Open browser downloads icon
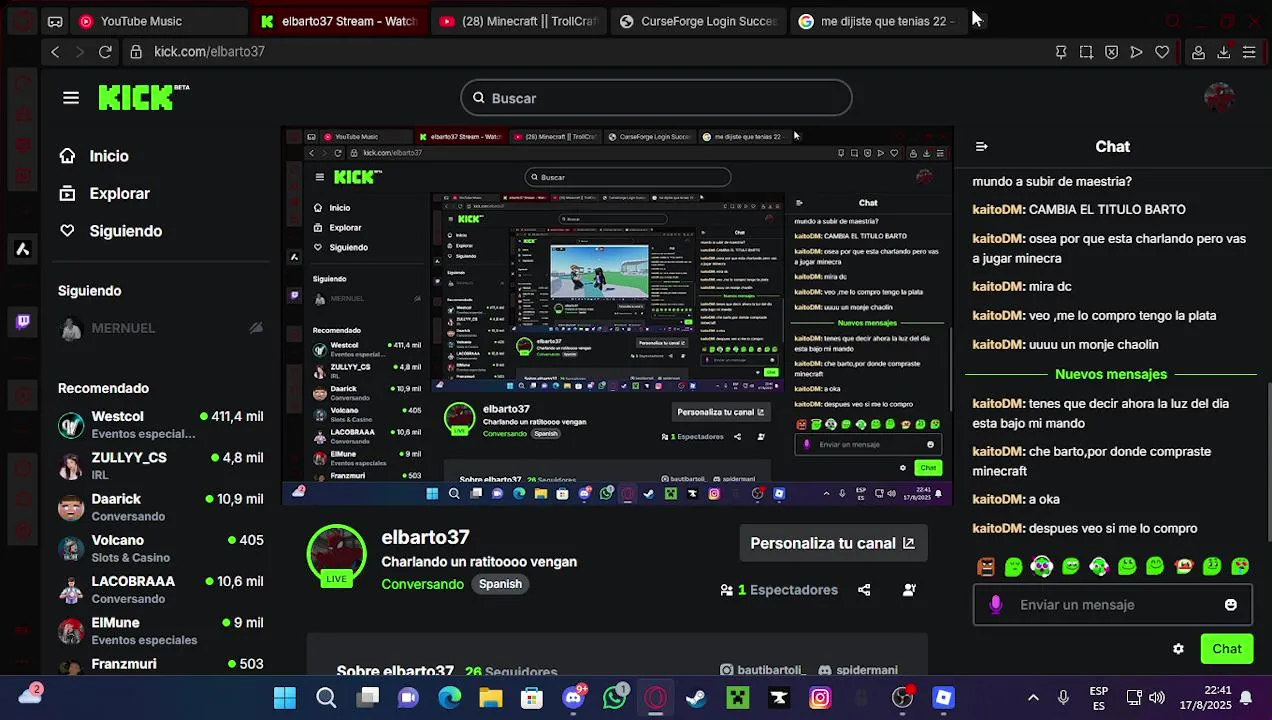This screenshot has height=720, width=1272. (x=1223, y=52)
